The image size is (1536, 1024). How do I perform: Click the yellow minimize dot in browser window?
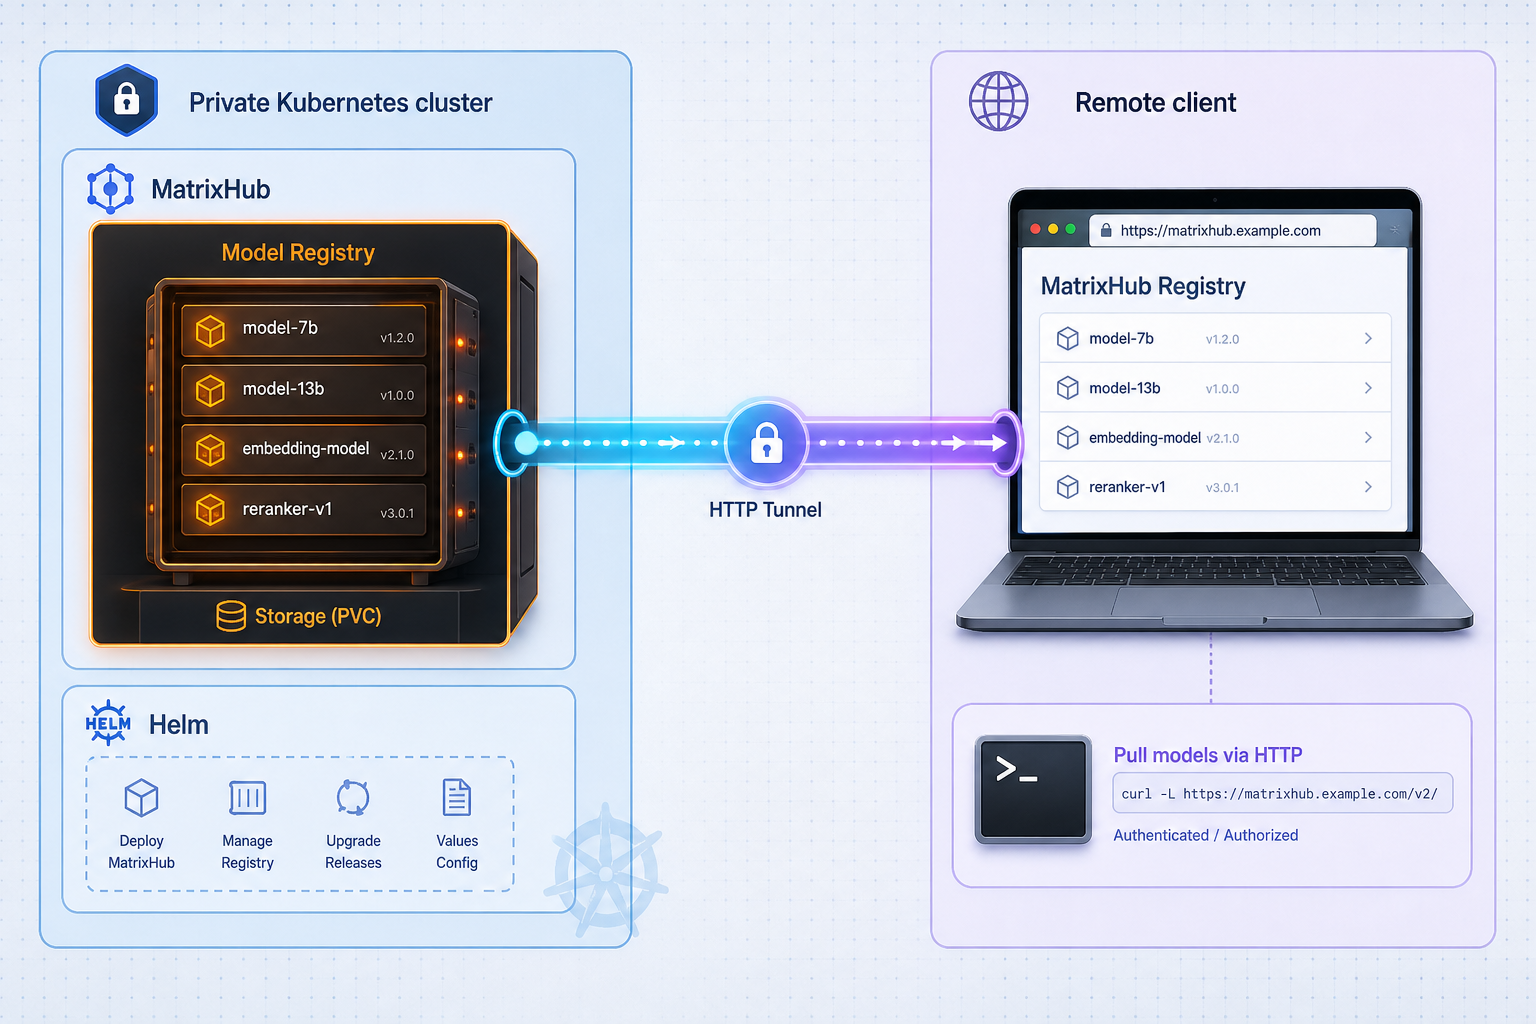(x=1053, y=229)
